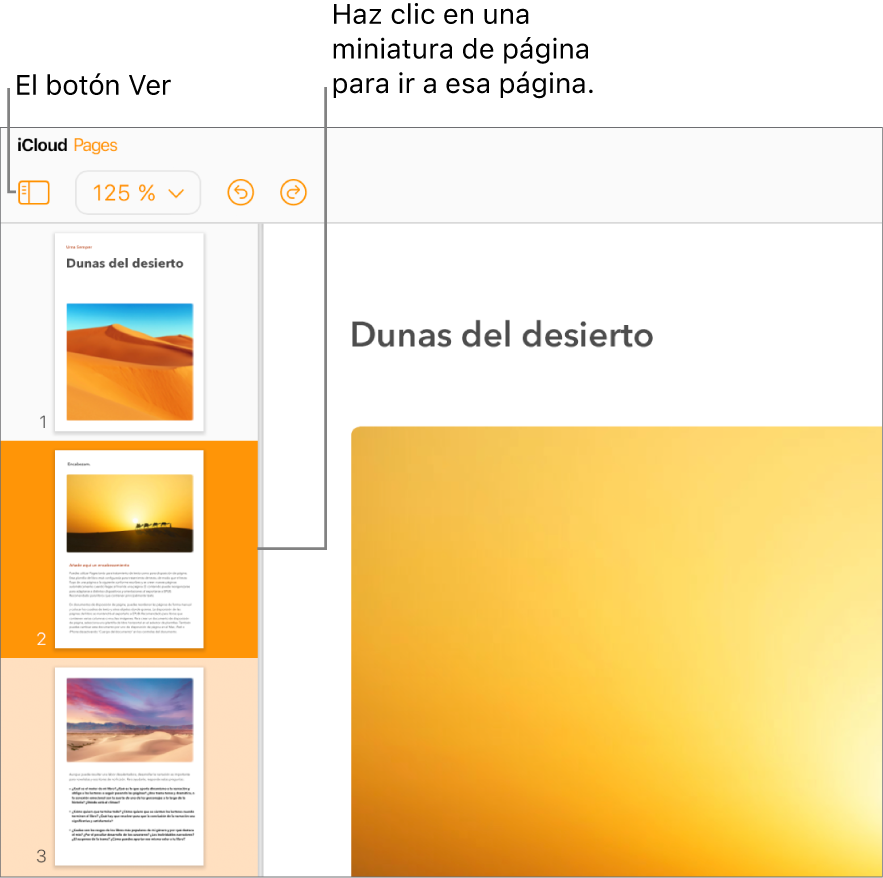Click the sidebar divider scrollbar strip
Screen dimensions: 883x878
pos(261,550)
